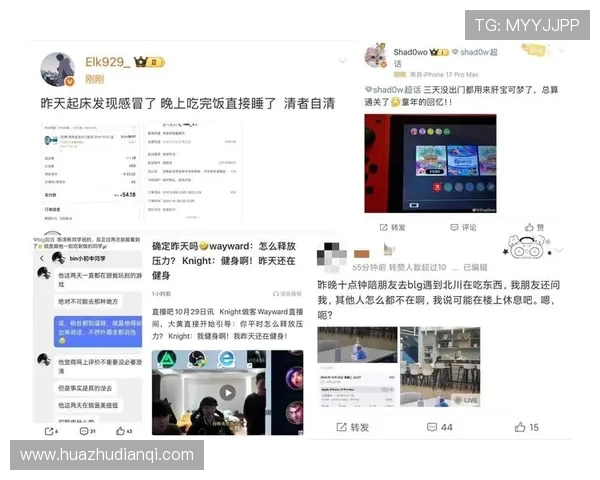Image resolution: width=600 pixels, height=480 pixels.
Task: Share the chat screenshot post with 4 reposts
Action: (51, 431)
